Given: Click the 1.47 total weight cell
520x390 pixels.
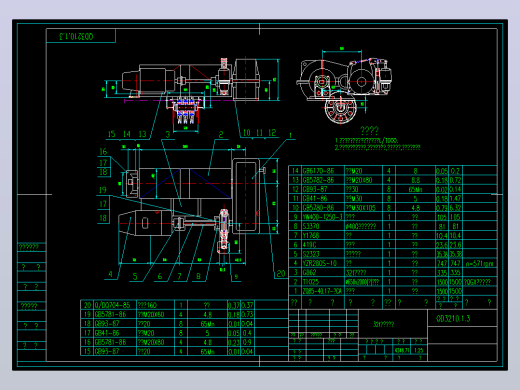Looking at the screenshot, I should coord(455,199).
